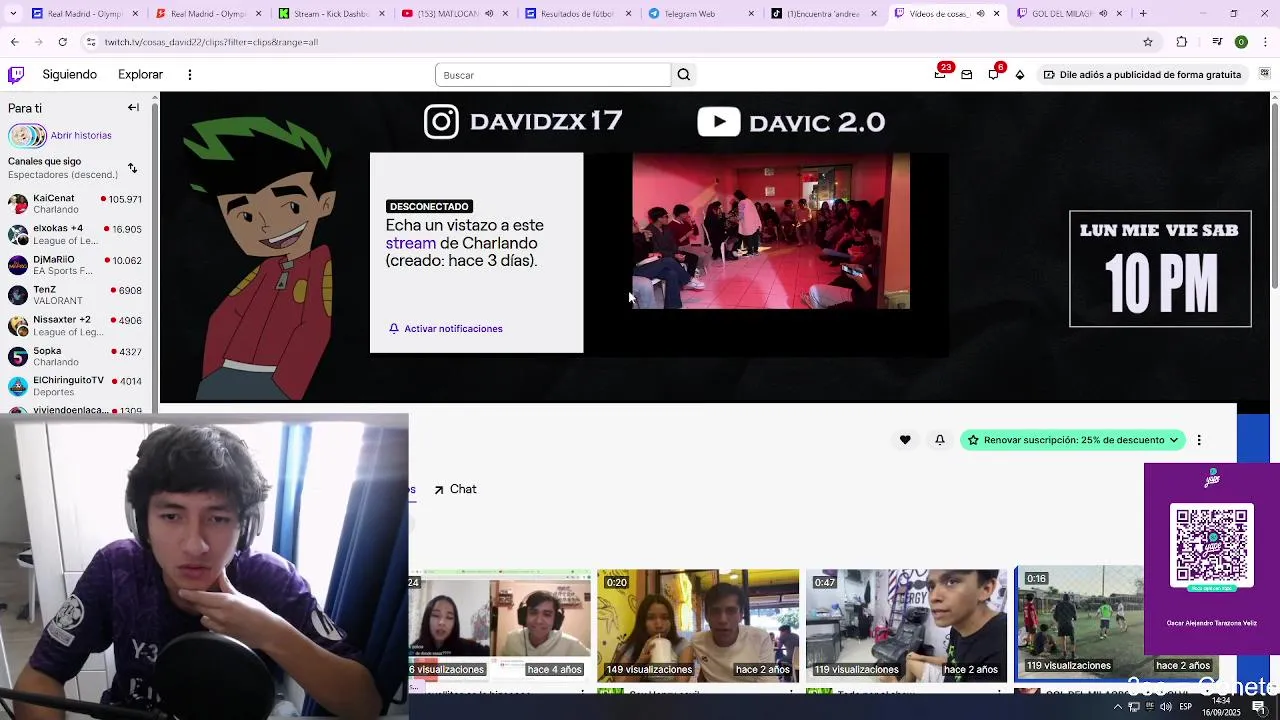
Task: Show hidden system tray icons
Action: pos(1117,707)
